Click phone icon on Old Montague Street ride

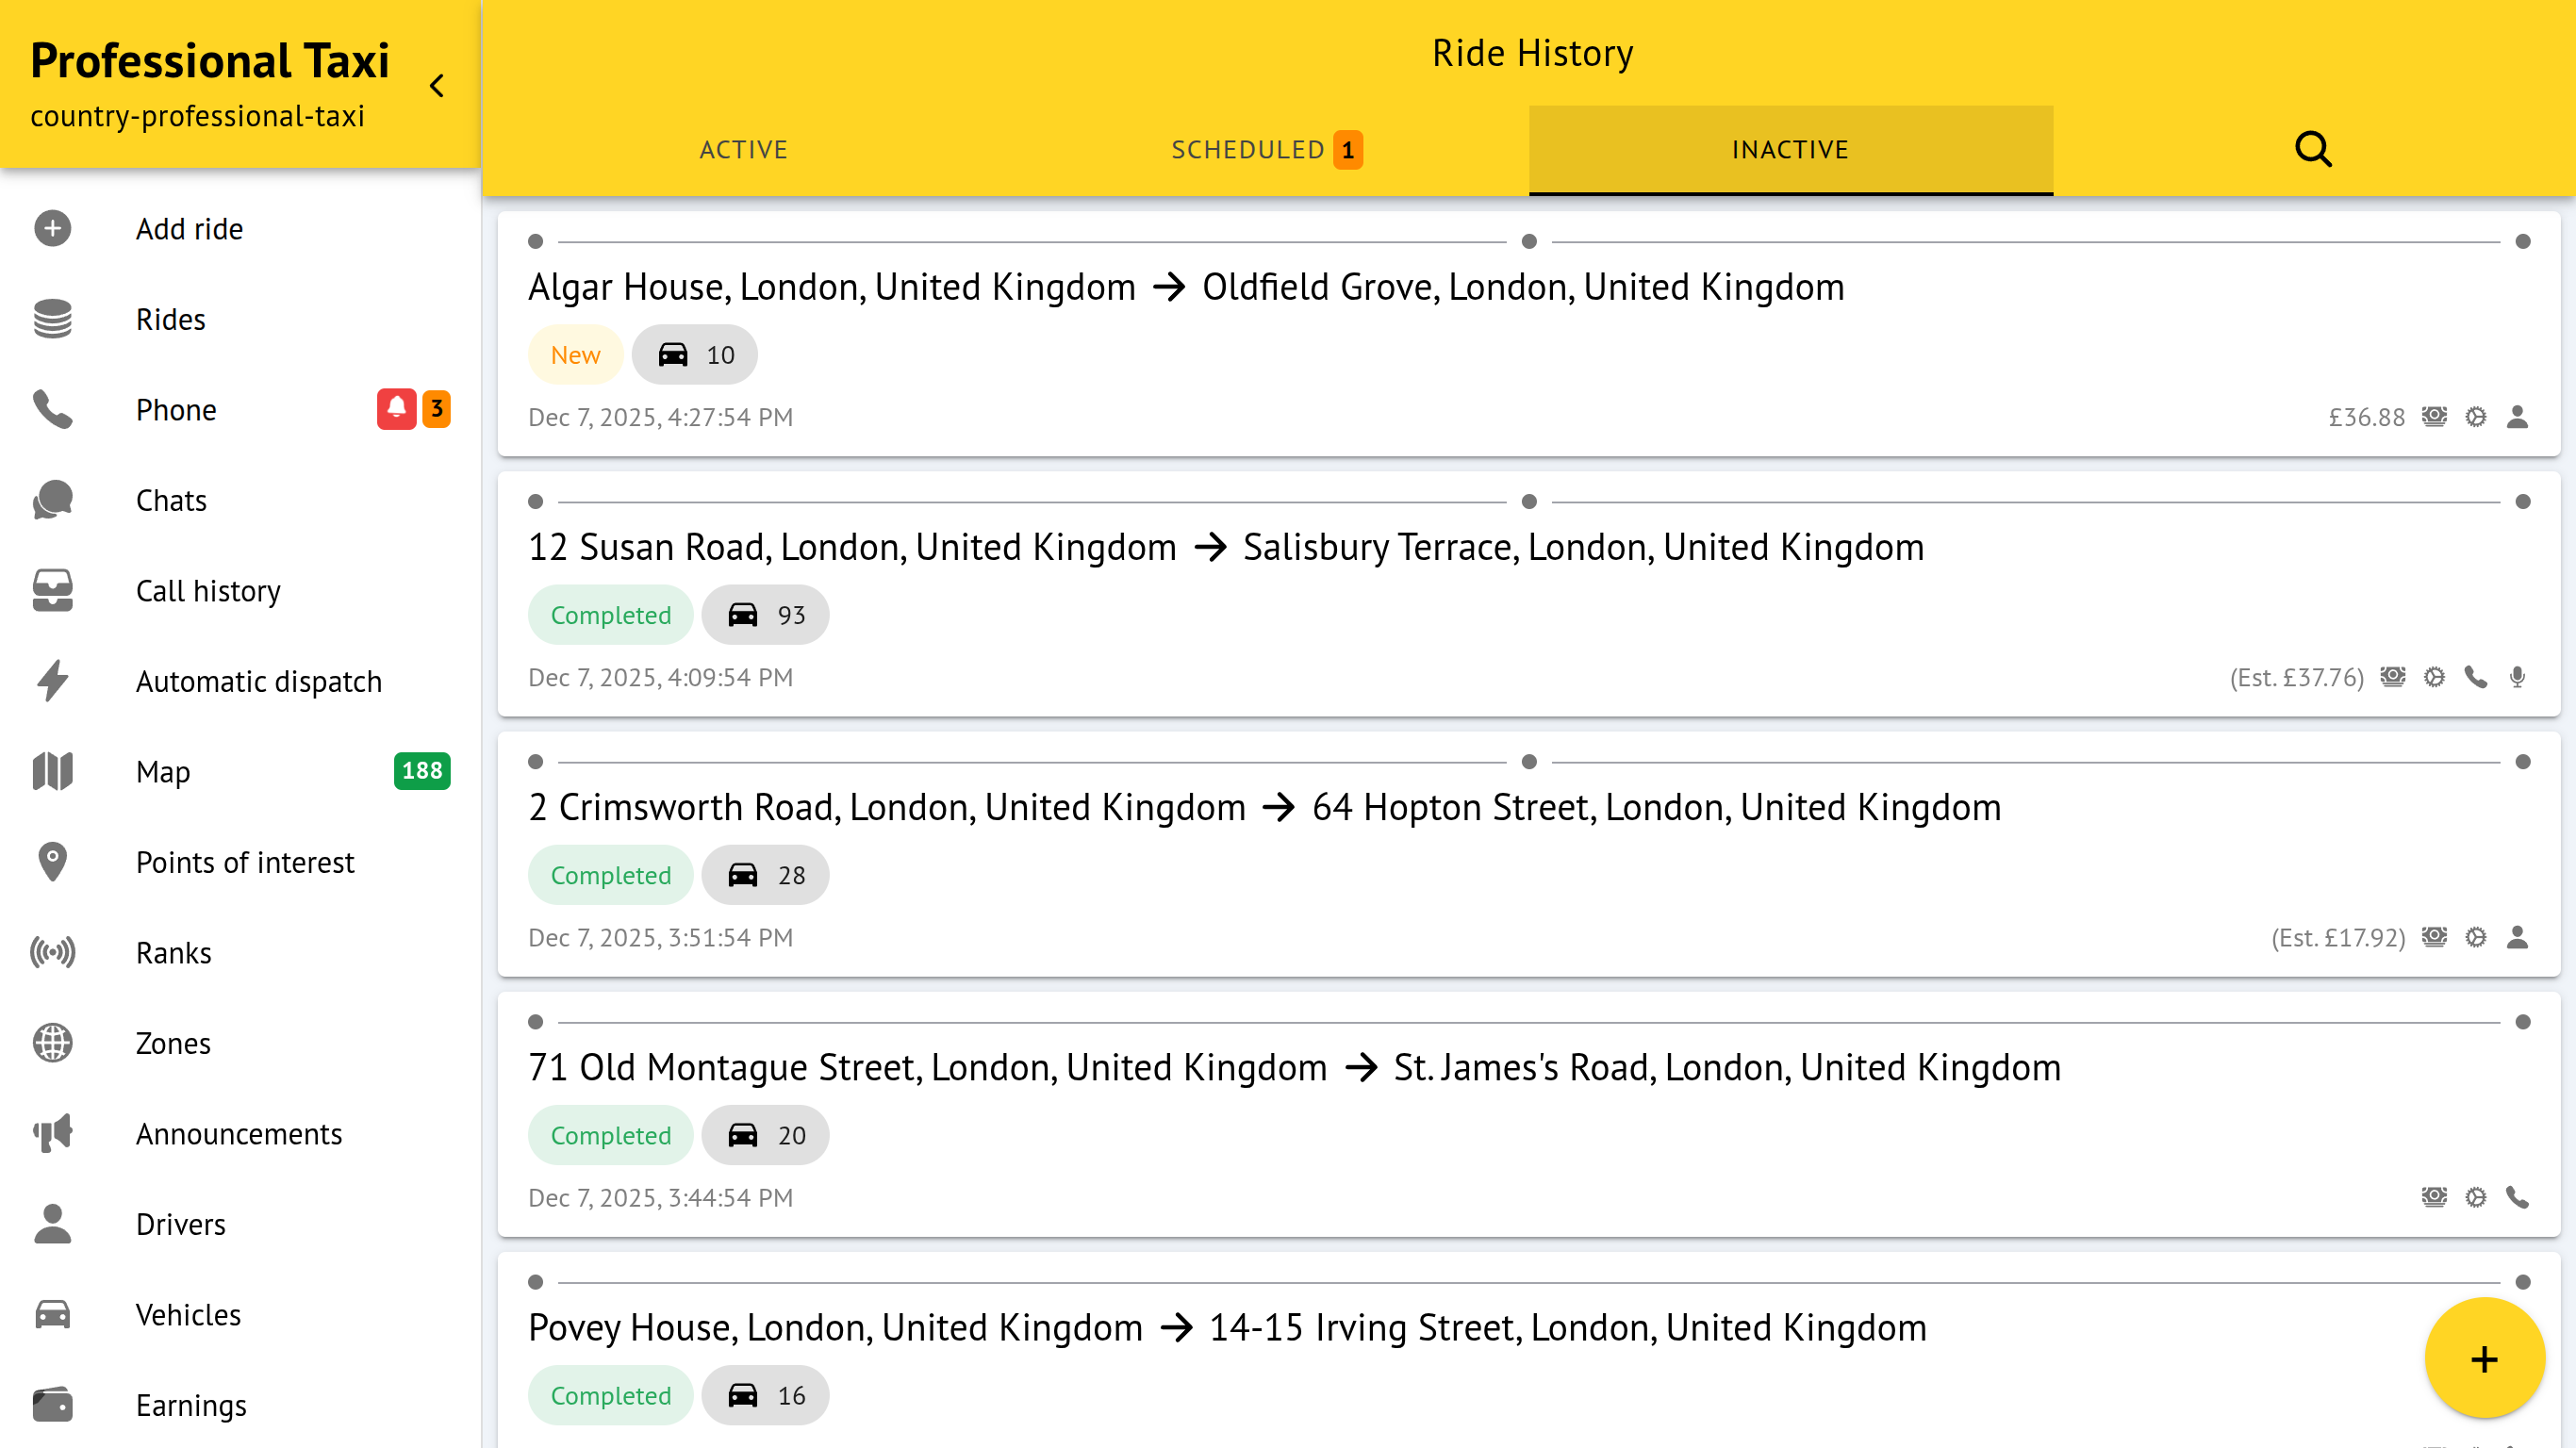[2517, 1197]
